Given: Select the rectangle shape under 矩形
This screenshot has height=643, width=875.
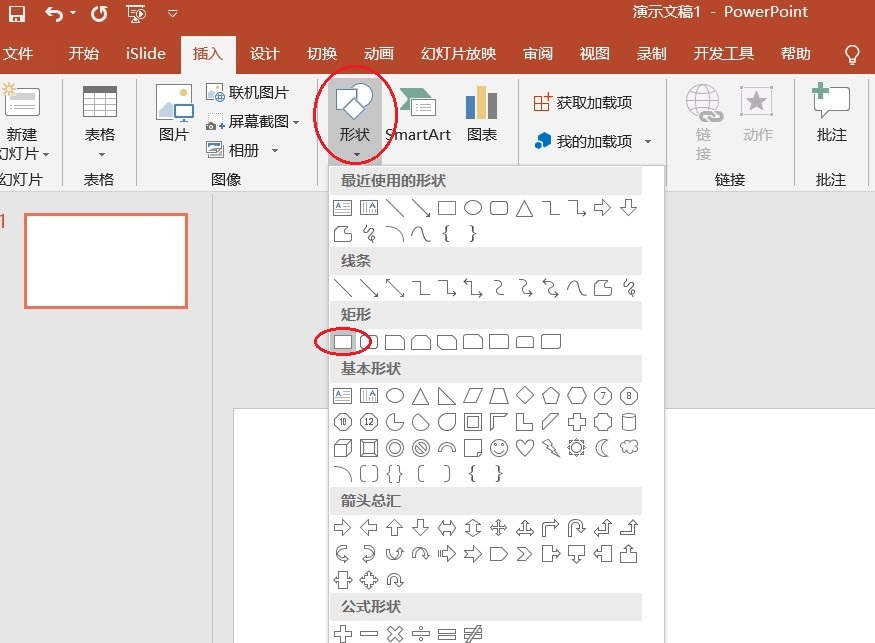Looking at the screenshot, I should pyautogui.click(x=343, y=342).
